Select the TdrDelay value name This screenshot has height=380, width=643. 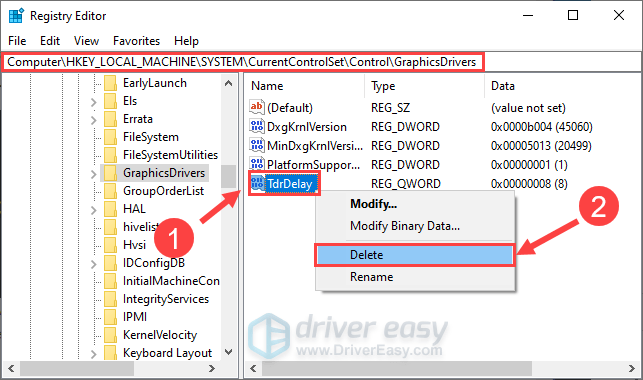click(x=290, y=184)
